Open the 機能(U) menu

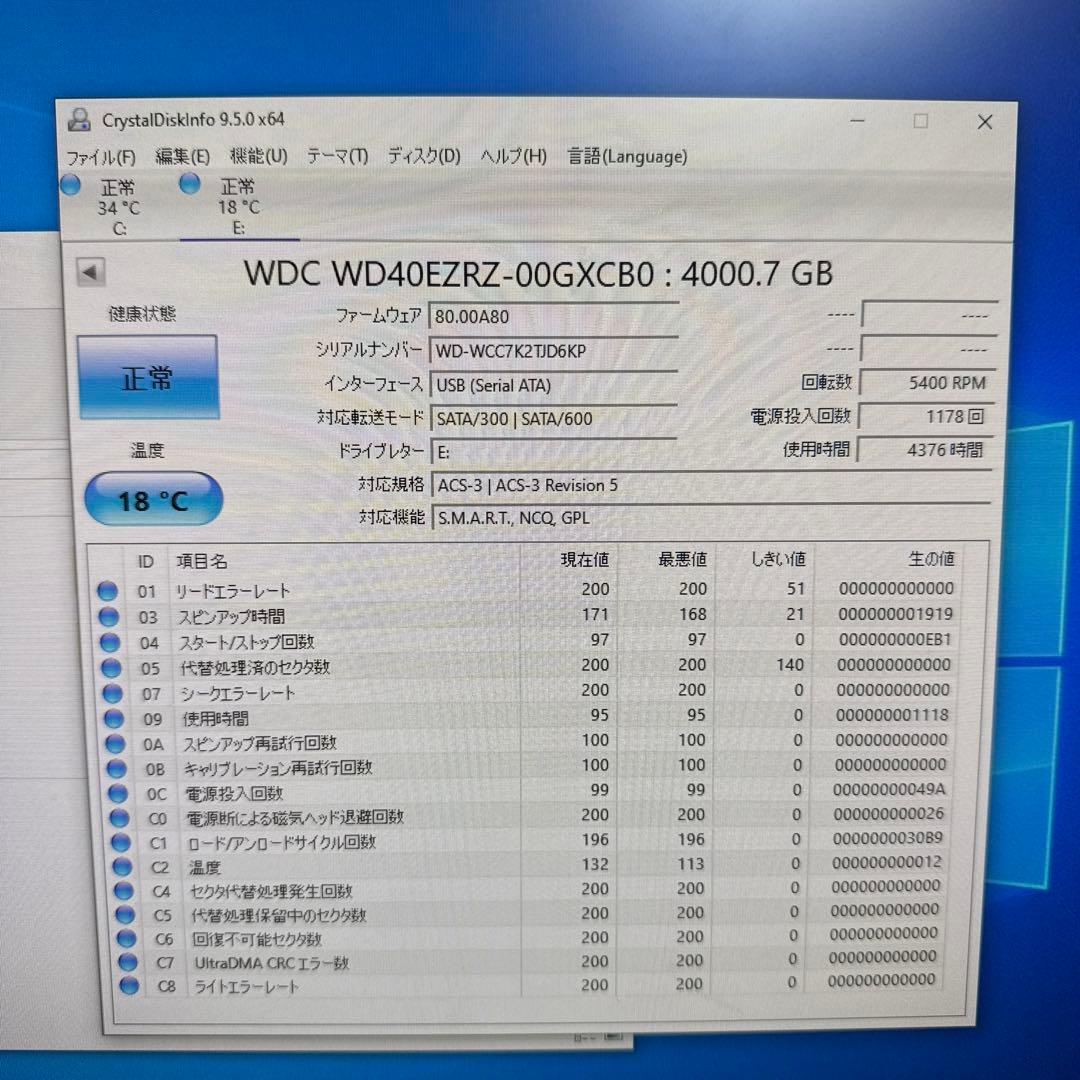(258, 156)
